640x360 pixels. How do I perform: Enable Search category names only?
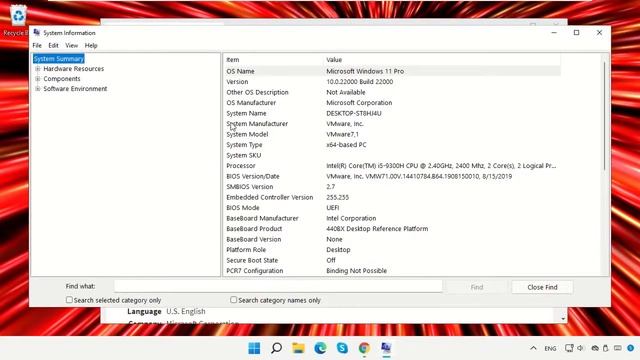pos(233,300)
